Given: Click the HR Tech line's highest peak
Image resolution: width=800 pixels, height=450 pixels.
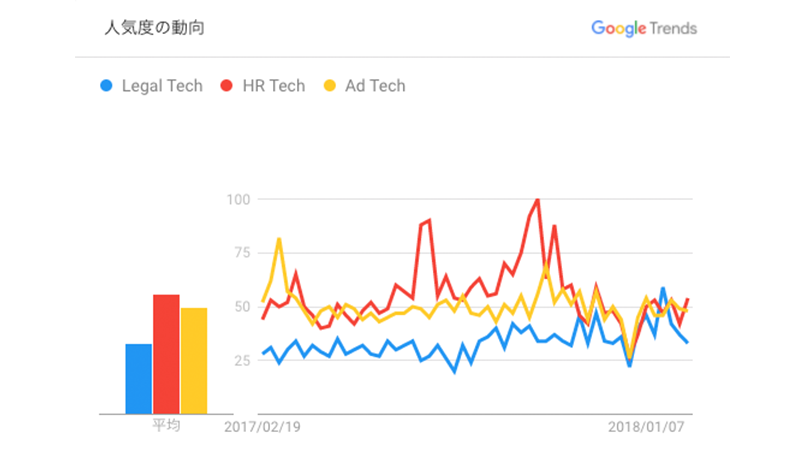Looking at the screenshot, I should pos(538,200).
